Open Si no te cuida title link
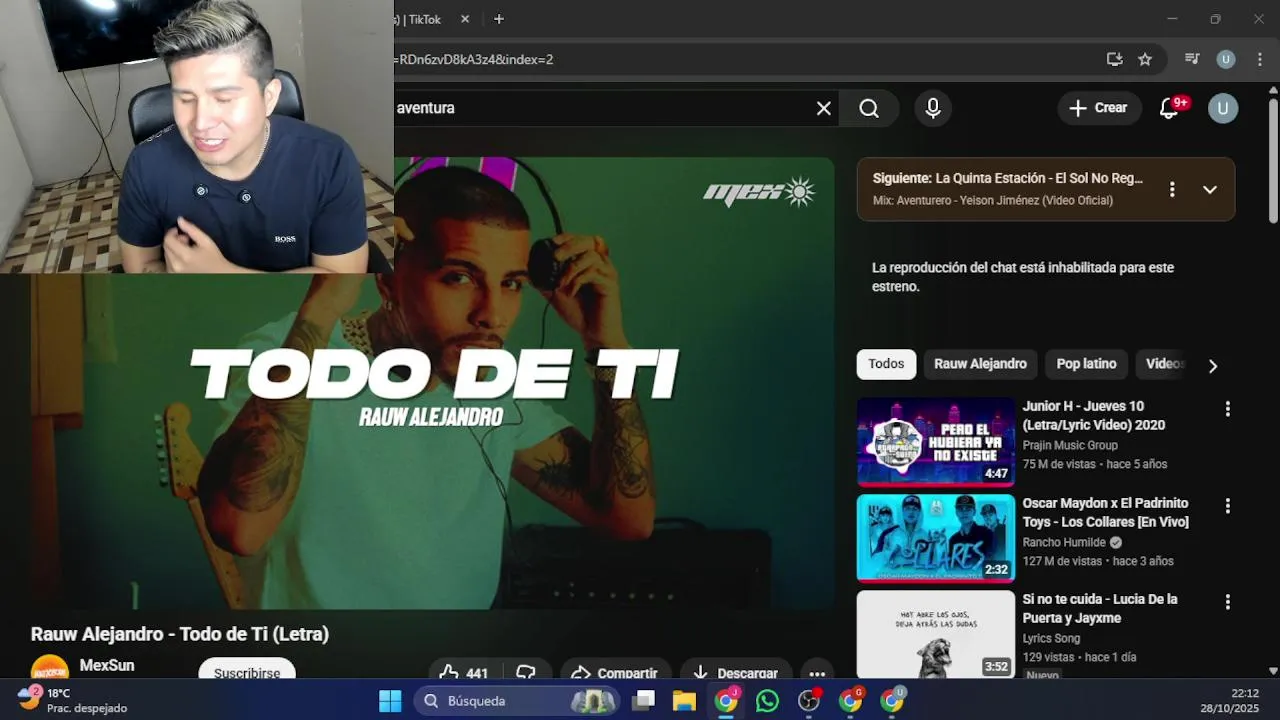 tap(1100, 608)
